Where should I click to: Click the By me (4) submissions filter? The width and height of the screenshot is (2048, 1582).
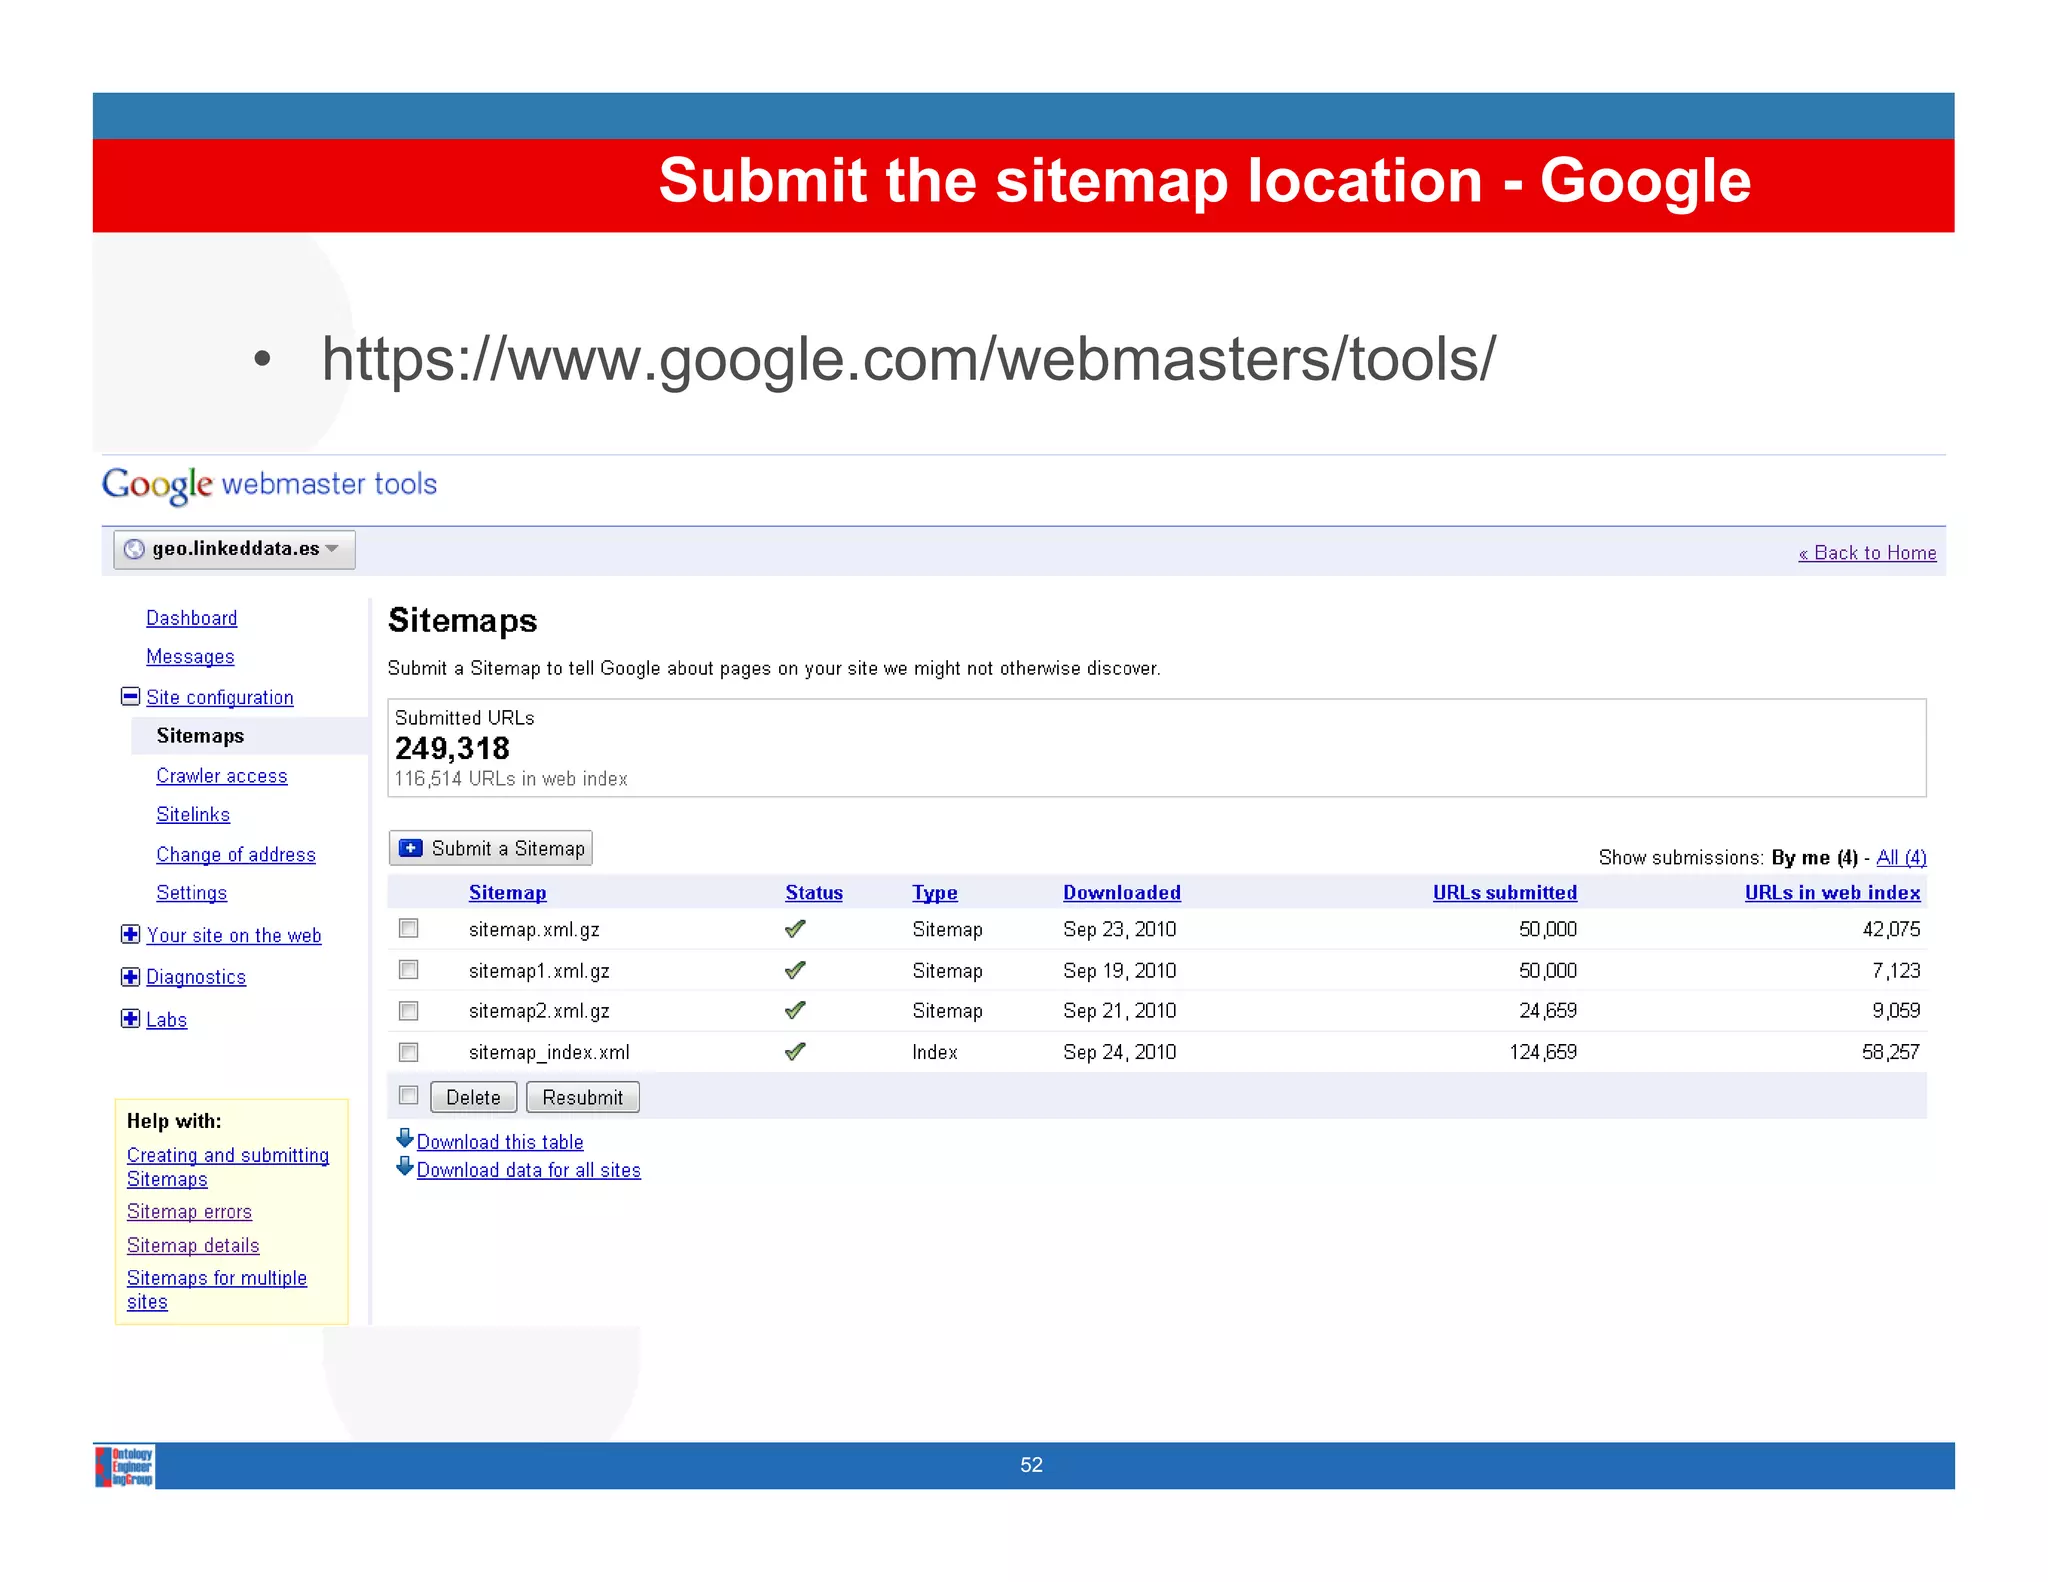pos(1814,858)
